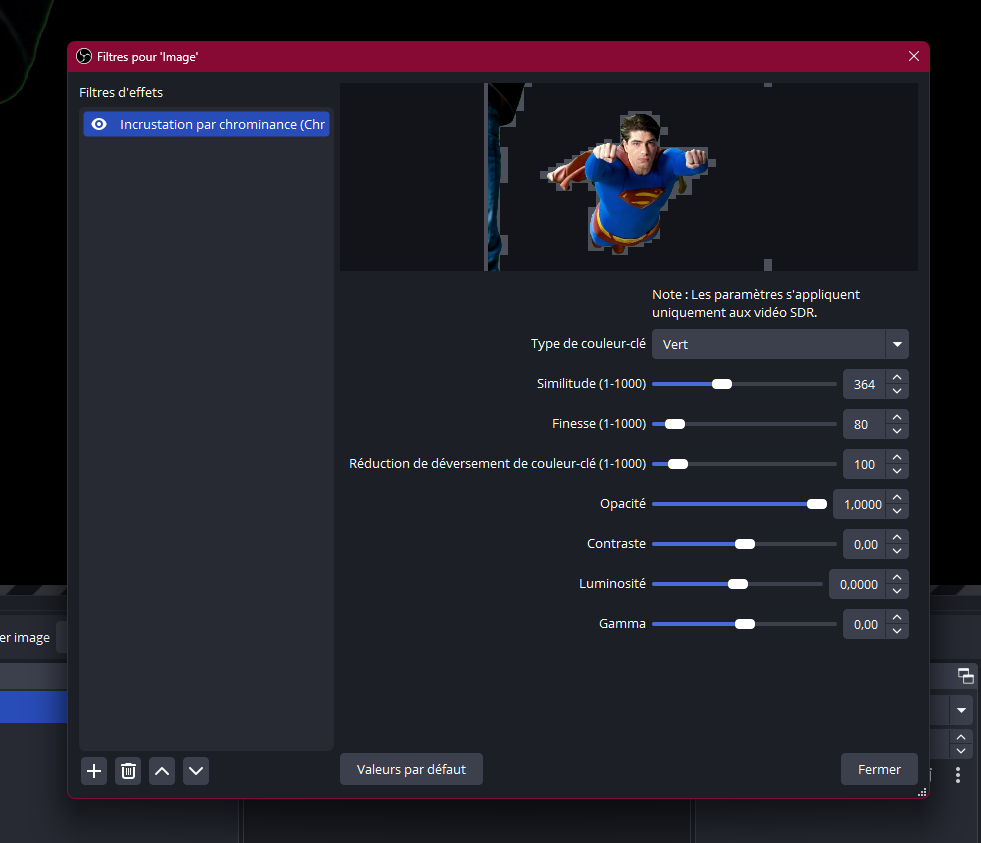Increase Finesse value with up arrow
981x843 pixels.
pyautogui.click(x=897, y=417)
